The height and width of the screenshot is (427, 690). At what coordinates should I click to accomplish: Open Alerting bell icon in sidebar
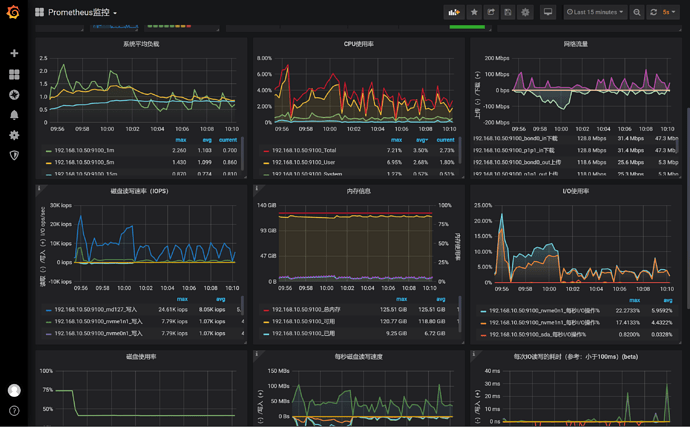click(14, 115)
